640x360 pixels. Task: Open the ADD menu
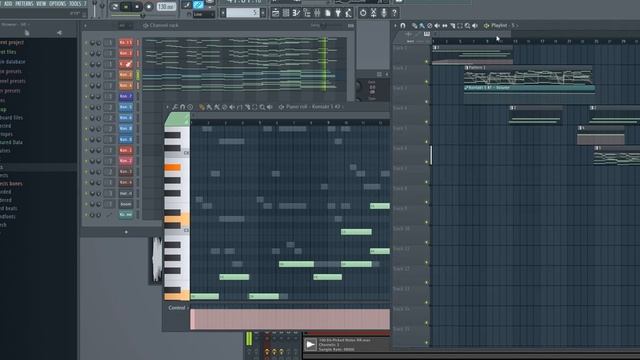point(8,4)
